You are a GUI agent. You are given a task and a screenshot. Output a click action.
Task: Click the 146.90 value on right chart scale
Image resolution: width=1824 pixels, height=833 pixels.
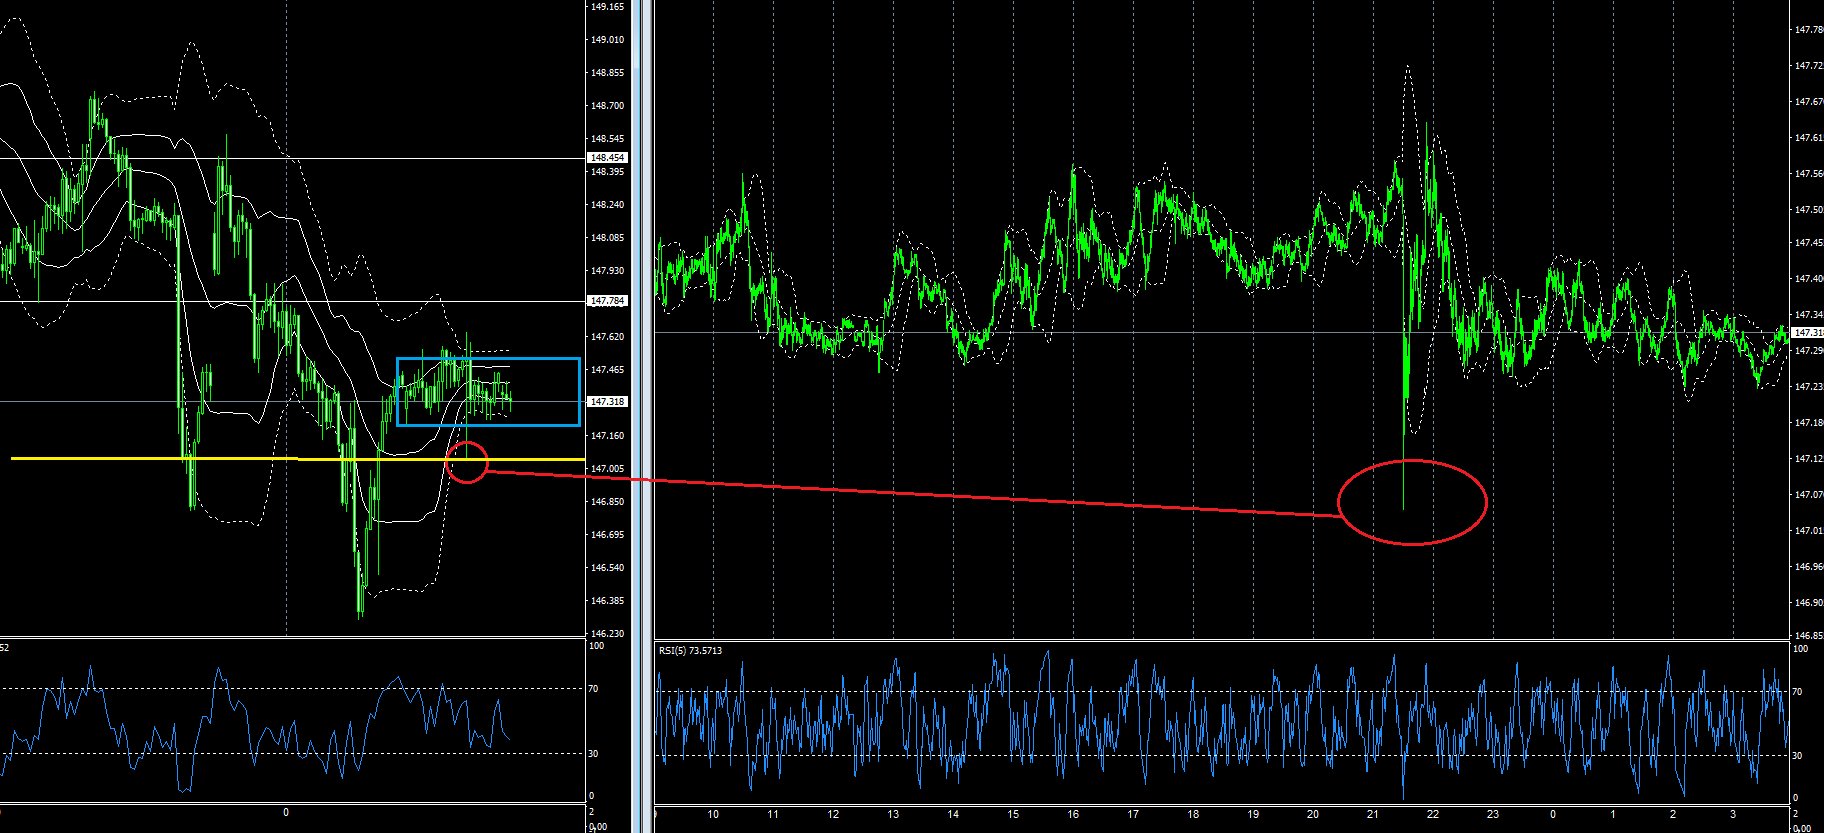point(1809,603)
